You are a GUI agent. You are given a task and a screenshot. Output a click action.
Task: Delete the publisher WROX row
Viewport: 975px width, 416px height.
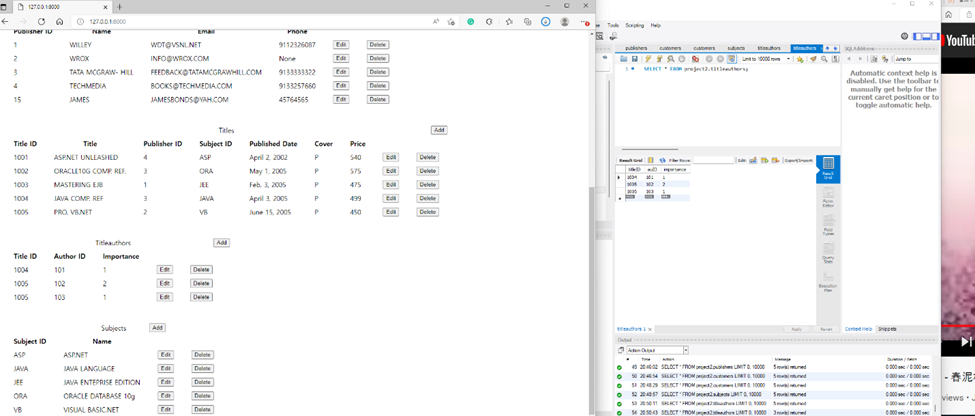(377, 58)
